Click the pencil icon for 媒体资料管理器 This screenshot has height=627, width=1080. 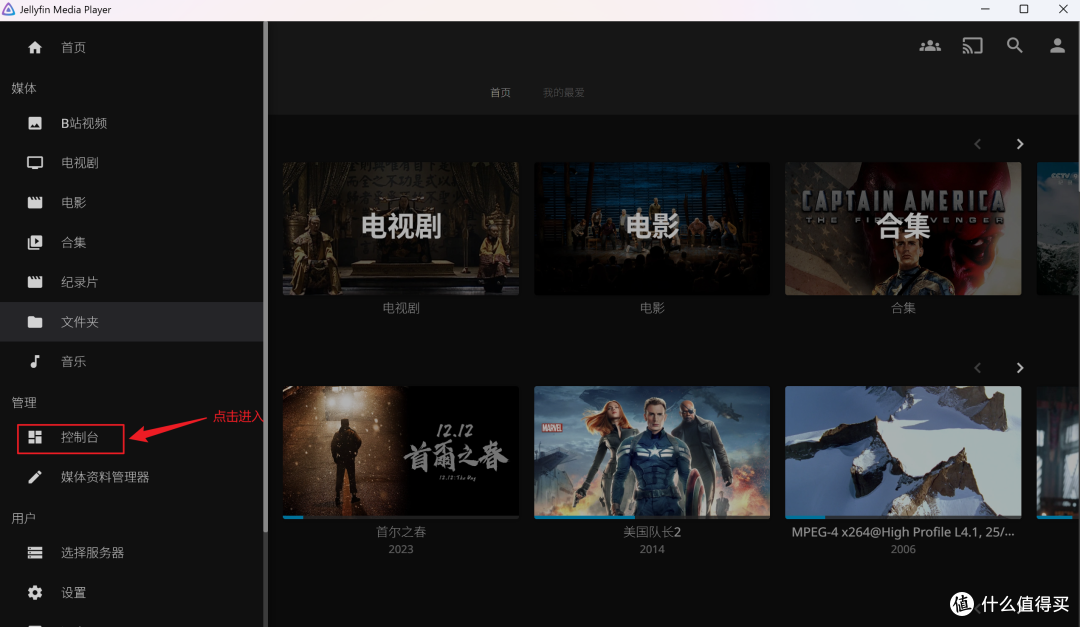point(34,477)
